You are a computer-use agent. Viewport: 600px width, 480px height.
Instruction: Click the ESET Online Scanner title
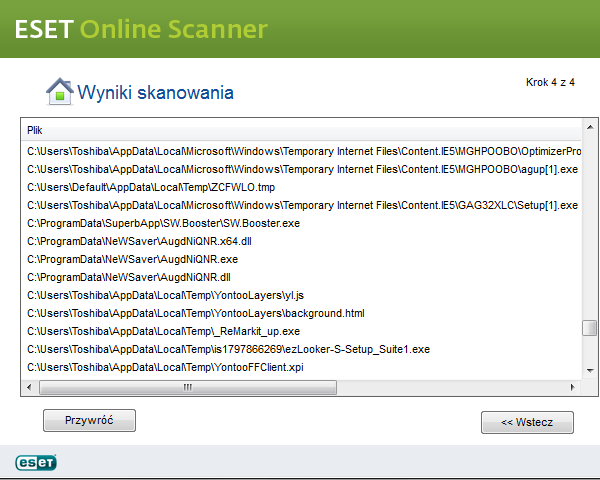(x=141, y=29)
